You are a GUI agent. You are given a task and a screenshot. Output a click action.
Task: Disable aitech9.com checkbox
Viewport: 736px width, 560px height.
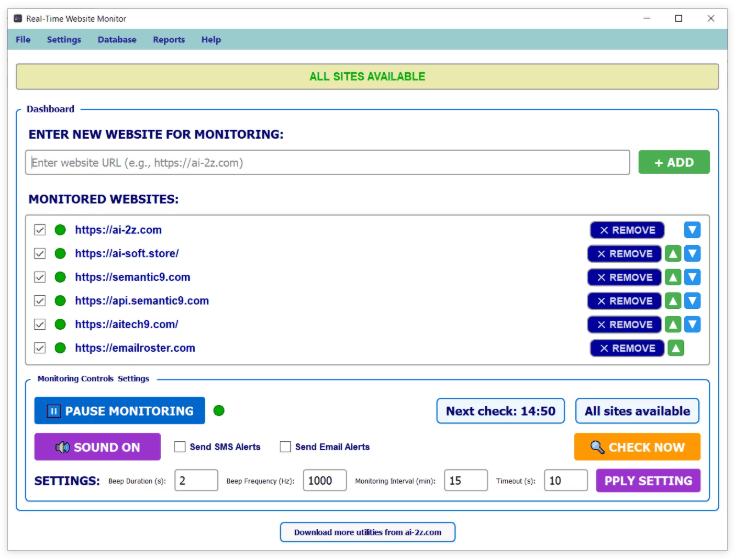[x=40, y=324]
